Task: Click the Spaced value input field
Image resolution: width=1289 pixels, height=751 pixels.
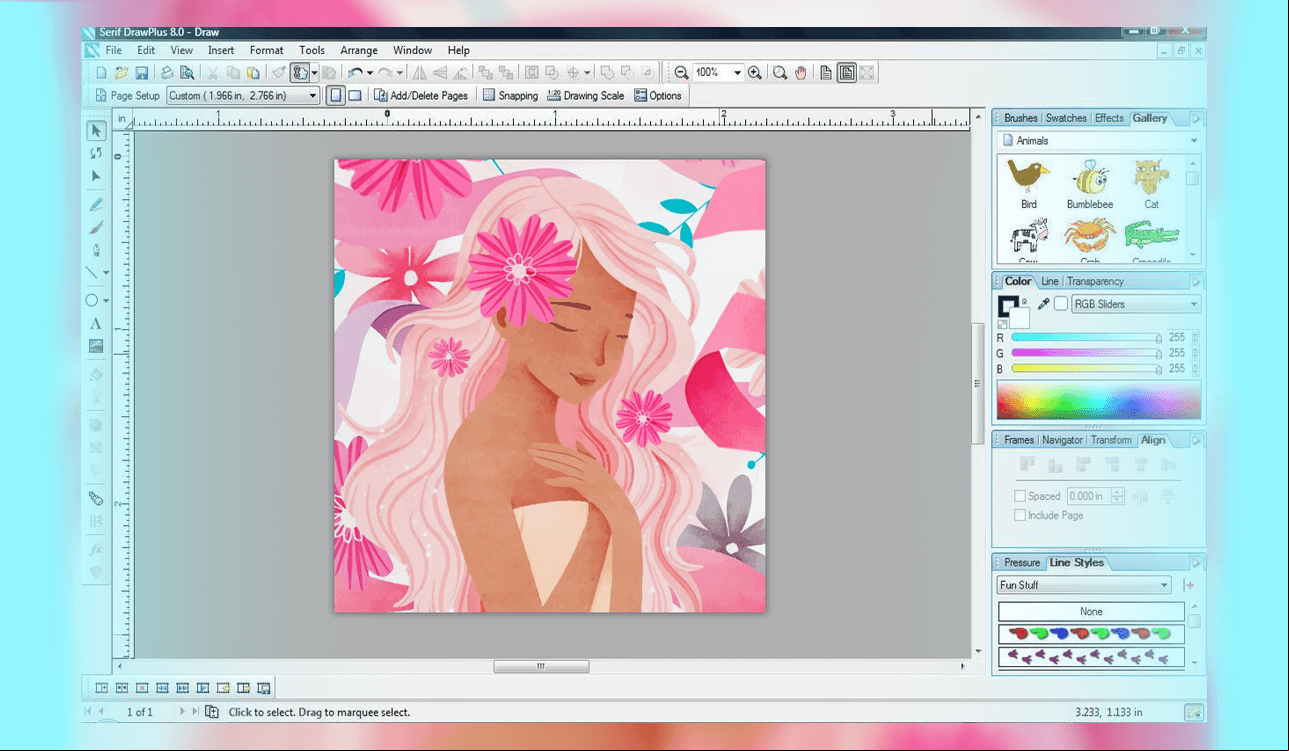Action: point(1087,496)
